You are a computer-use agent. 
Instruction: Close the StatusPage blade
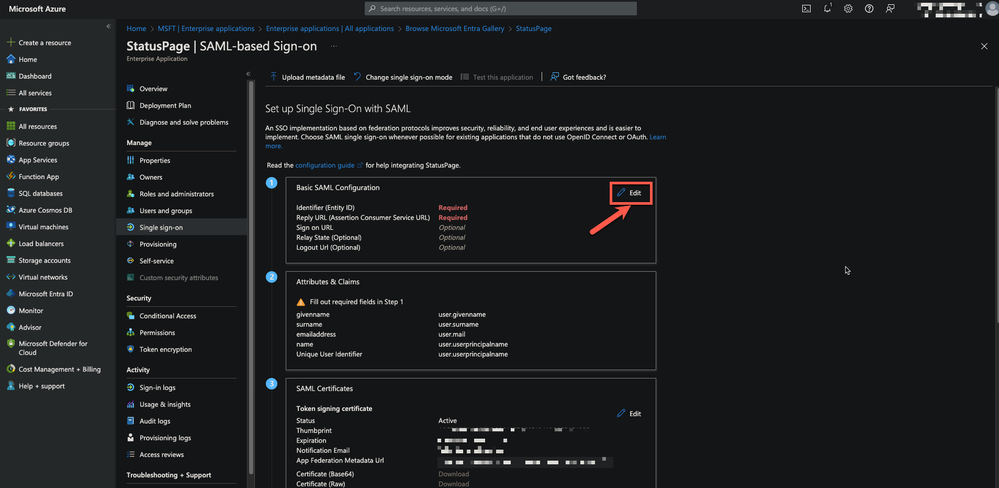(x=984, y=46)
